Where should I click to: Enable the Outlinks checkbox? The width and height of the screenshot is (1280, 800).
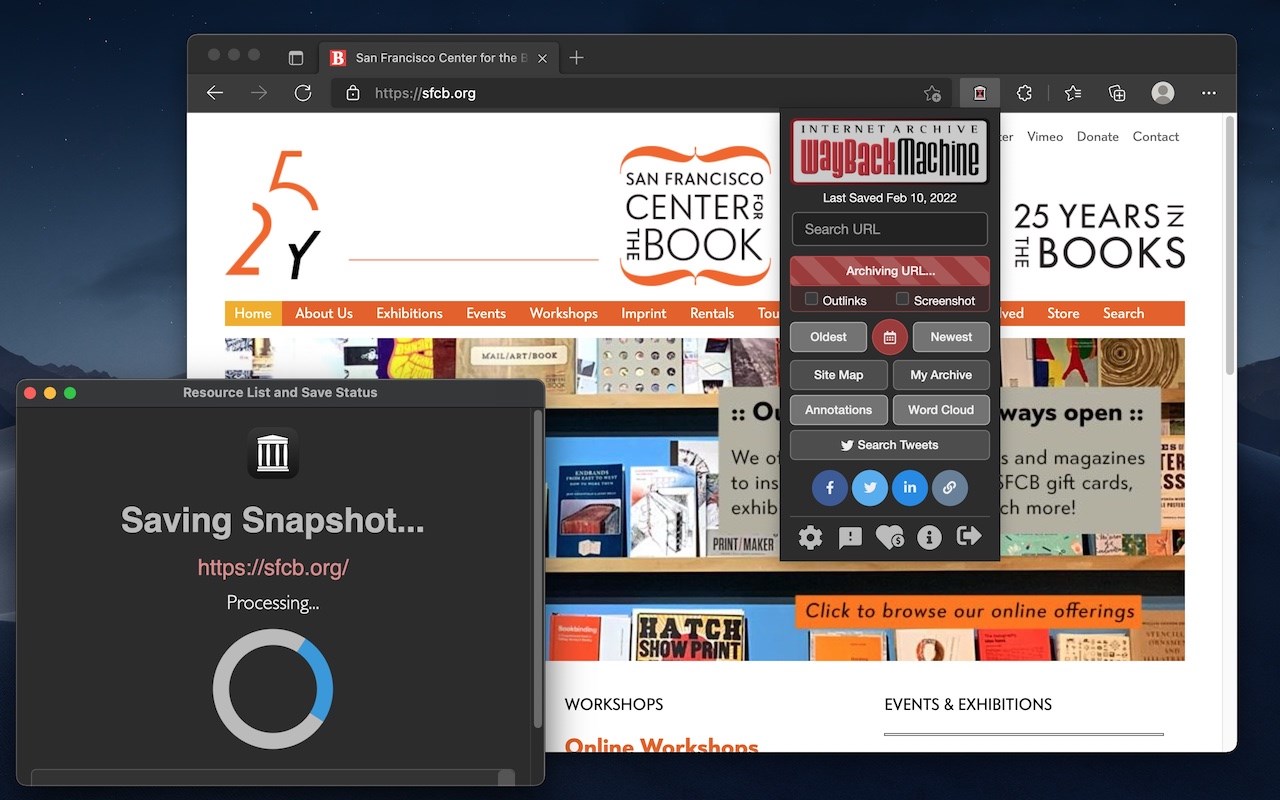[812, 299]
